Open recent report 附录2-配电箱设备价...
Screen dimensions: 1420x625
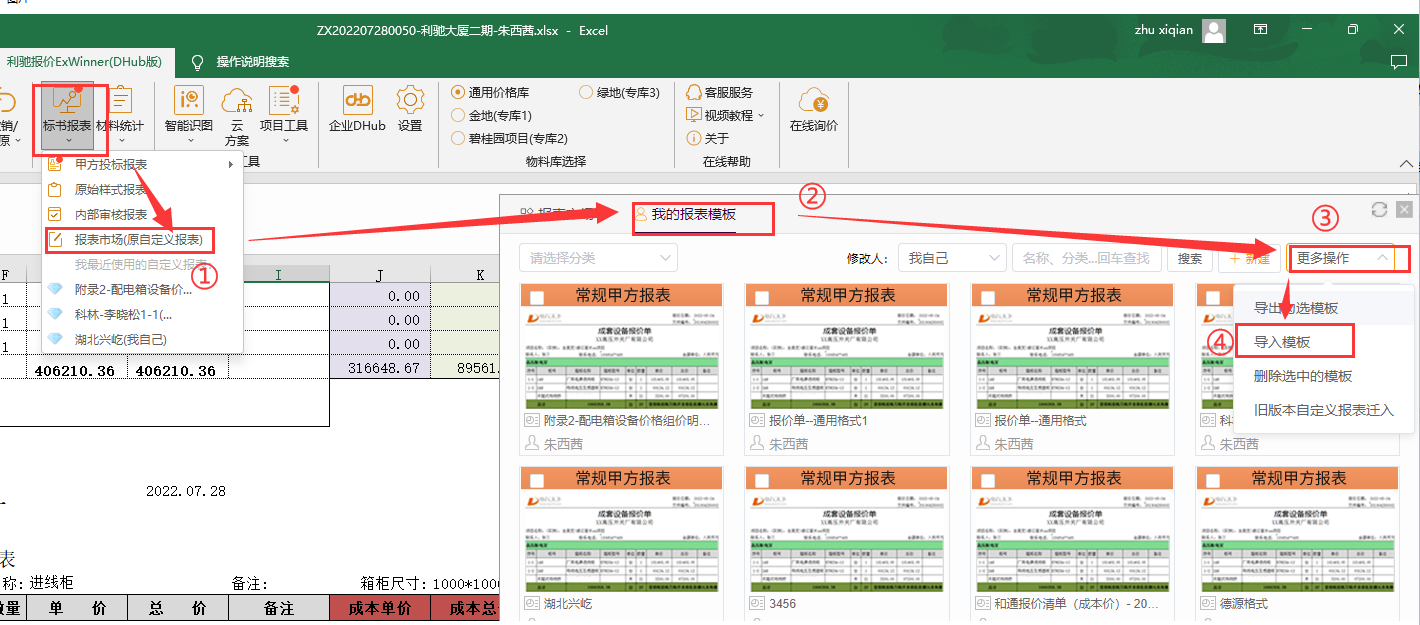(x=133, y=289)
